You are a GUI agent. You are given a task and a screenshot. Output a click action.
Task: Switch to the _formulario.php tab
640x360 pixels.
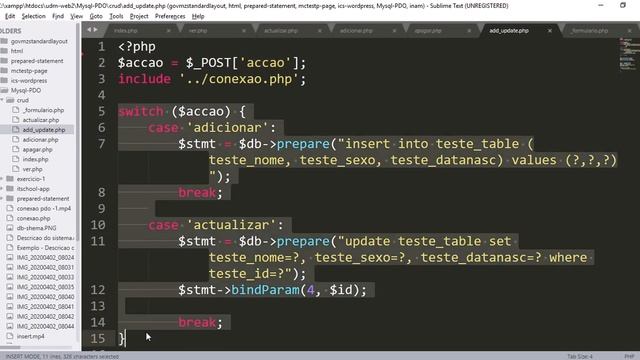pyautogui.click(x=589, y=31)
